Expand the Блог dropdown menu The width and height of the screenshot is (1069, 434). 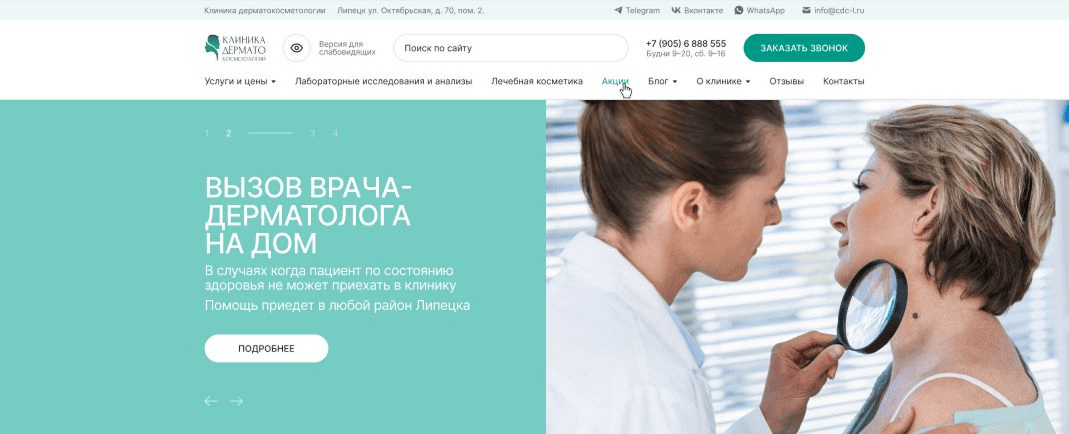[x=662, y=81]
